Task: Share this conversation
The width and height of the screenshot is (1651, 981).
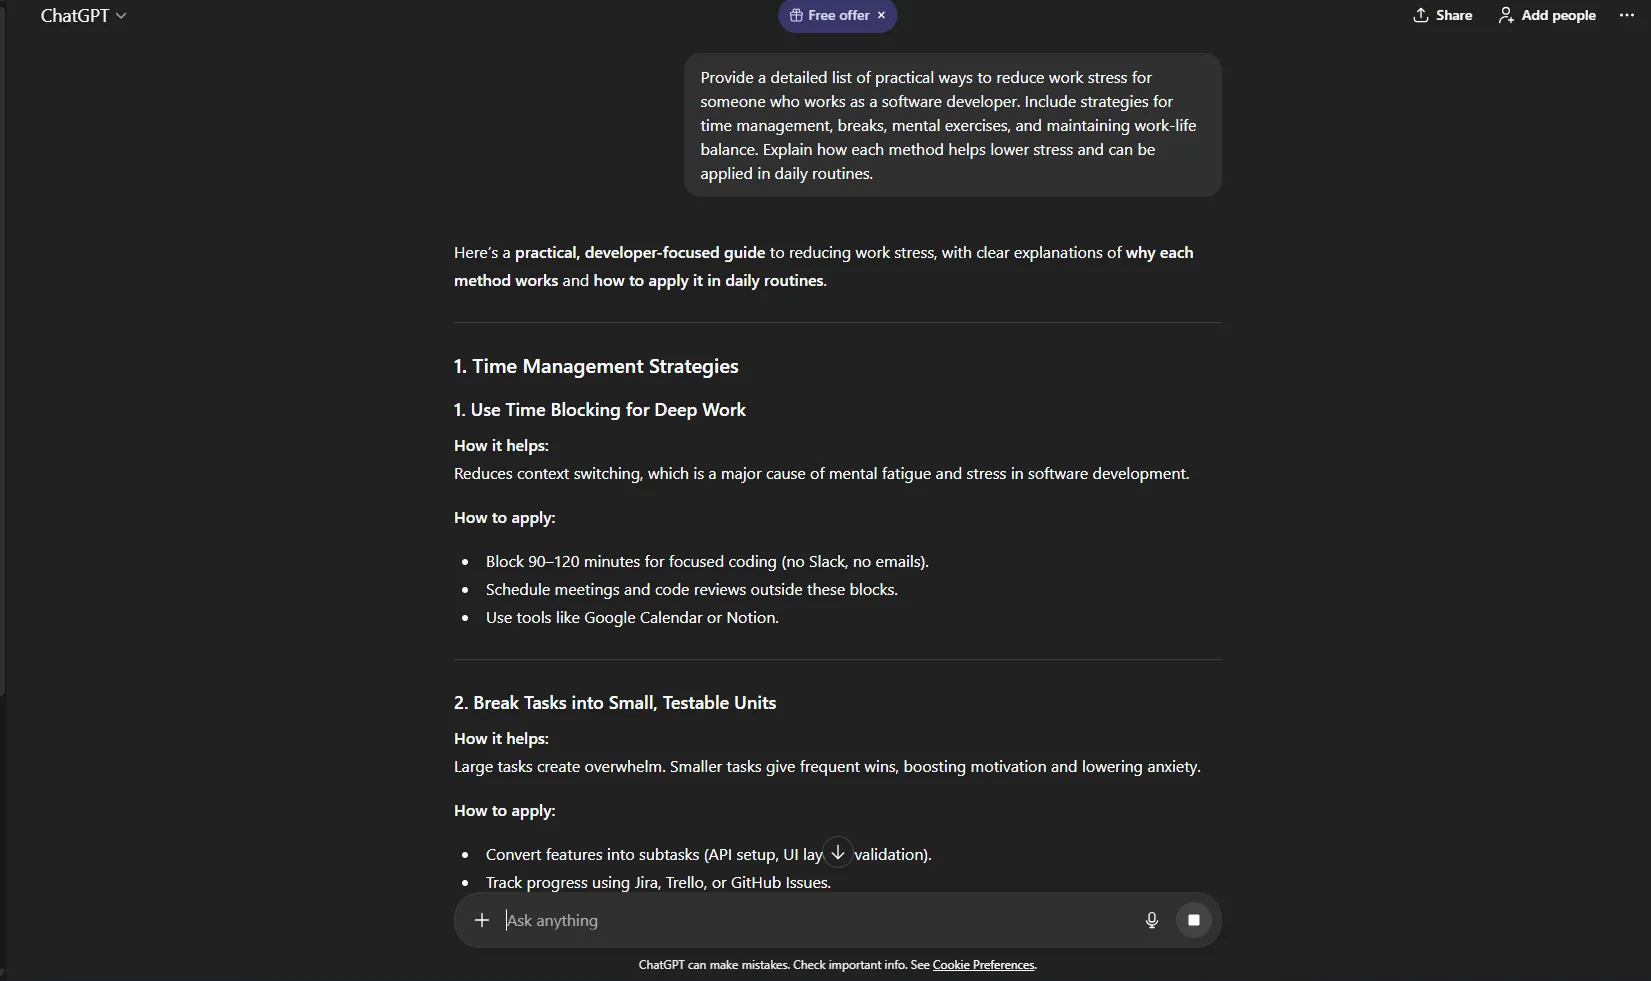Action: (1442, 16)
